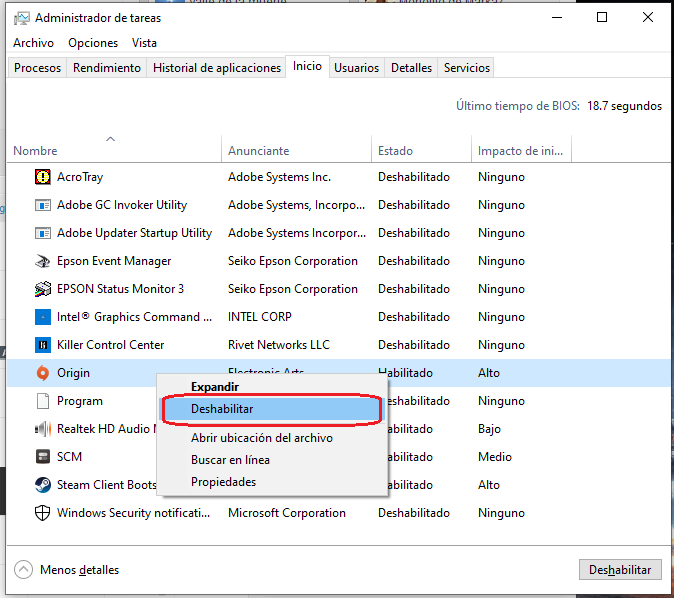
Task: Click the Steam Client Bootstrapper icon
Action: [43, 485]
